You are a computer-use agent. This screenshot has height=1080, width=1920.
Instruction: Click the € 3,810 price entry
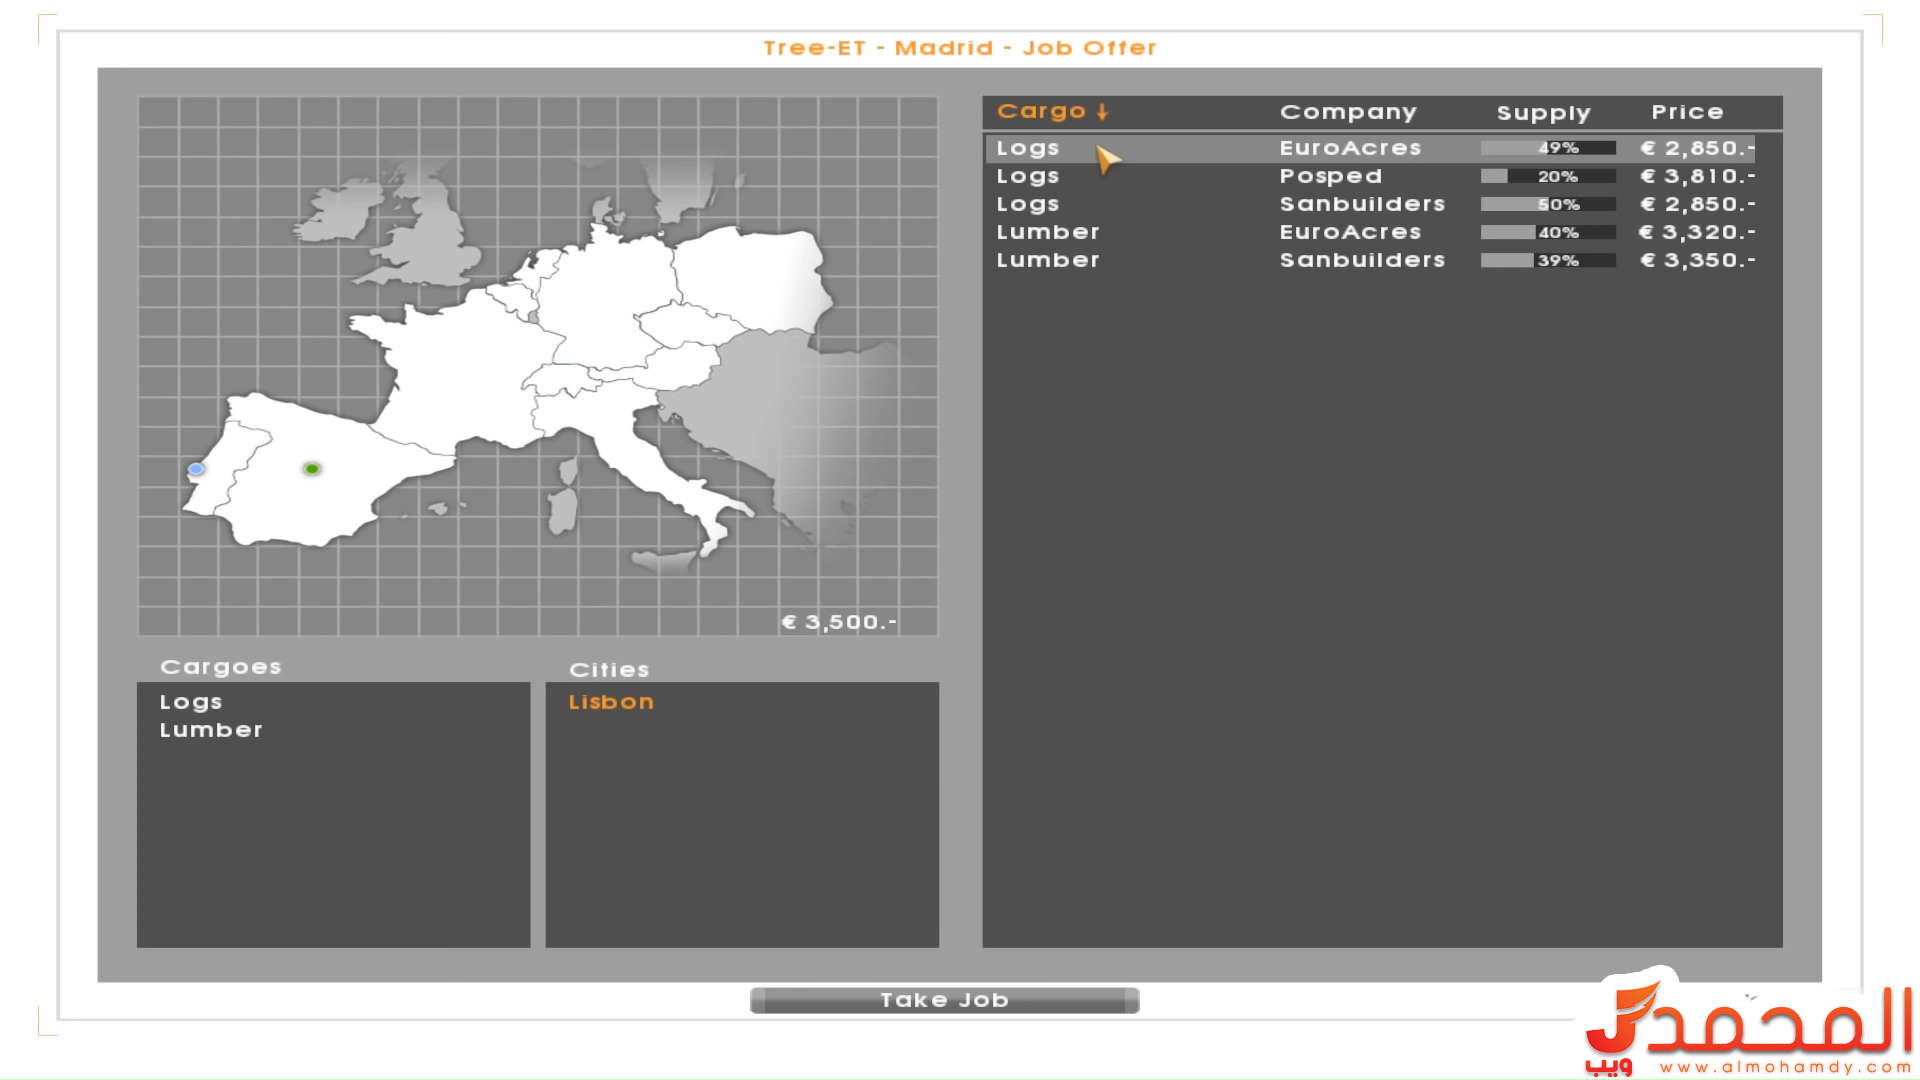pos(1697,176)
